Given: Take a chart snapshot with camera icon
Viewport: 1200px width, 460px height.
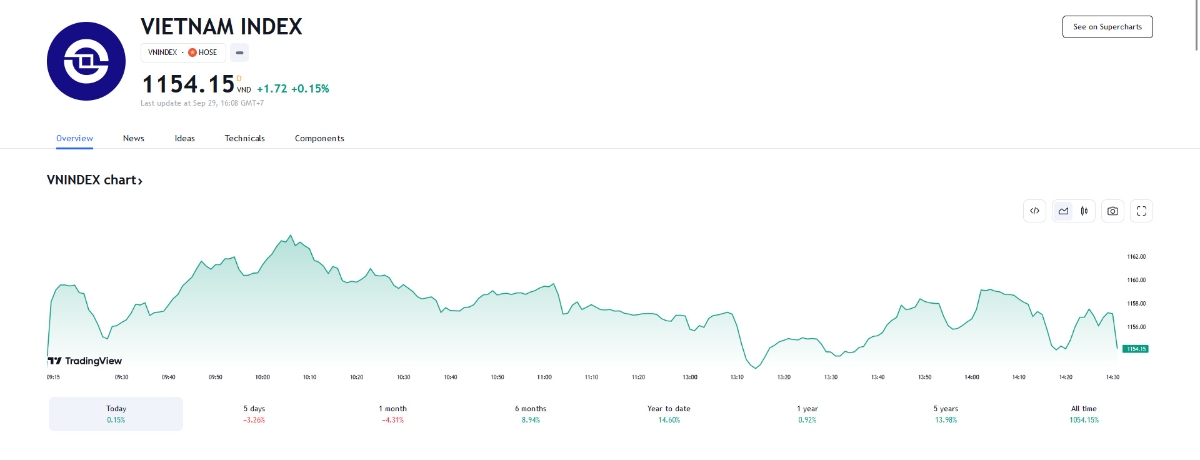Looking at the screenshot, I should [1112, 211].
